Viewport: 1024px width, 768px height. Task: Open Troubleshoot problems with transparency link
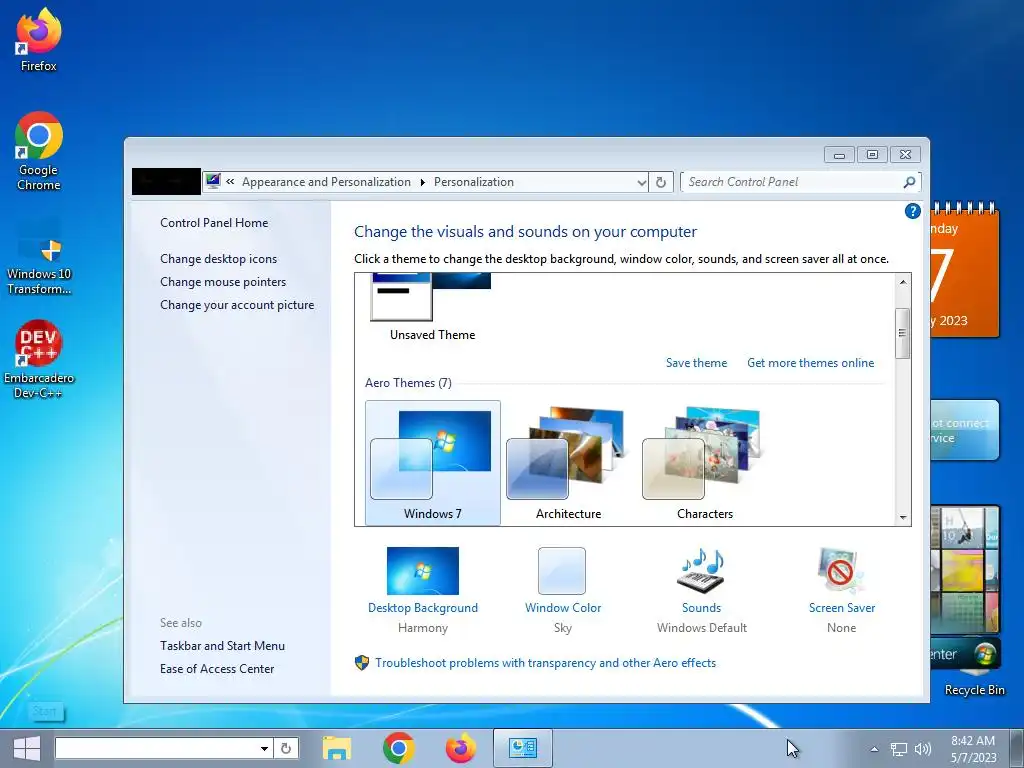[x=545, y=663]
